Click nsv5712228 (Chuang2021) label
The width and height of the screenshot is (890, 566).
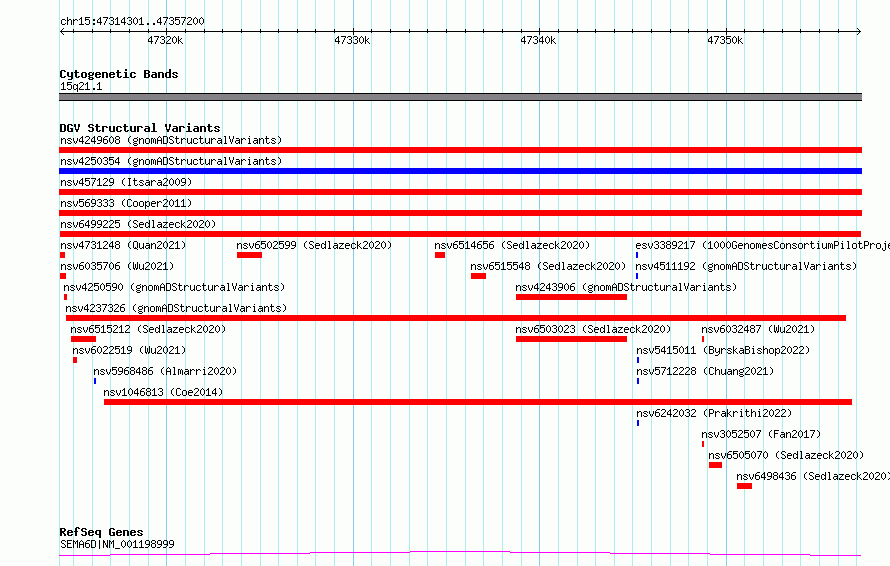(705, 371)
